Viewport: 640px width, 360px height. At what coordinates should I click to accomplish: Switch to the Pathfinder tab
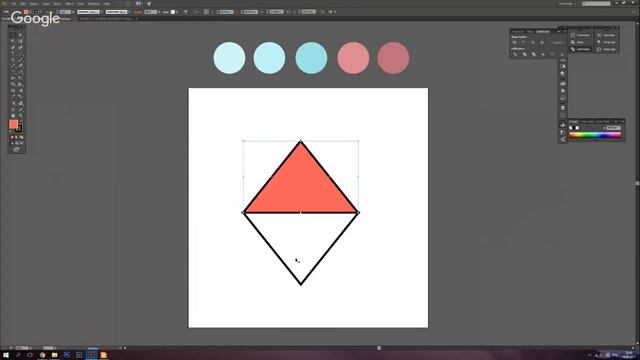click(x=543, y=31)
